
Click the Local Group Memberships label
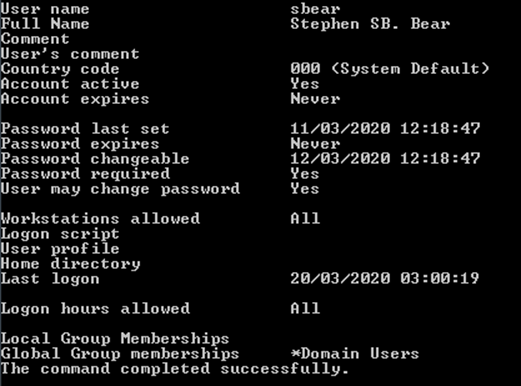click(115, 339)
